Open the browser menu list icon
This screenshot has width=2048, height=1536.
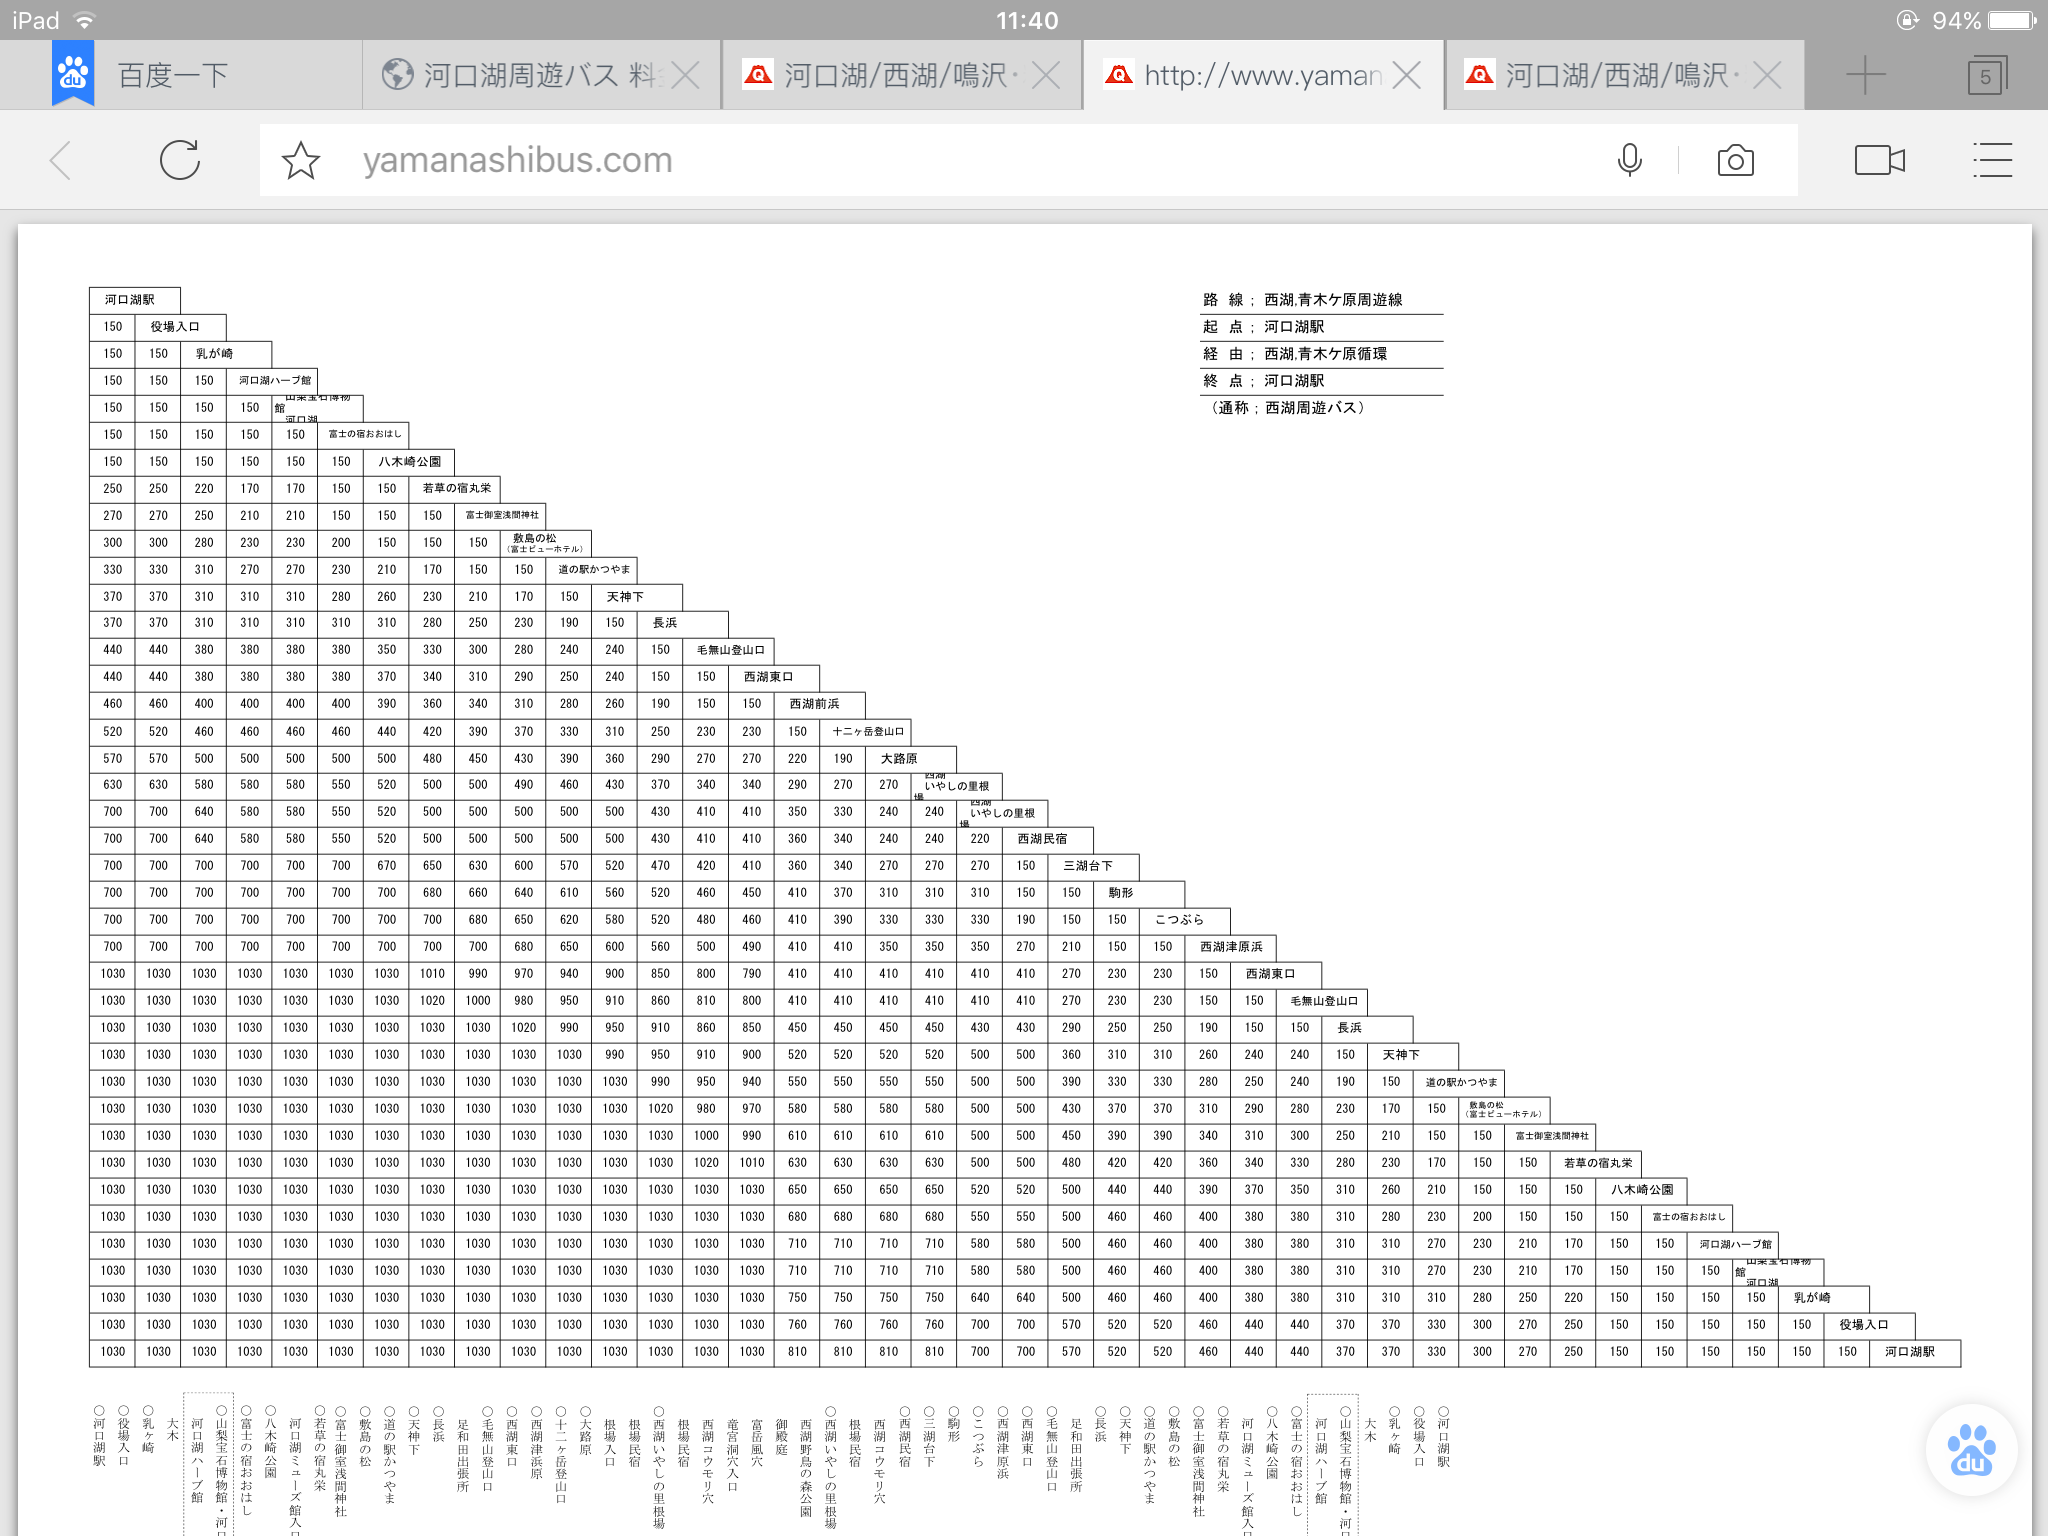(x=1992, y=160)
